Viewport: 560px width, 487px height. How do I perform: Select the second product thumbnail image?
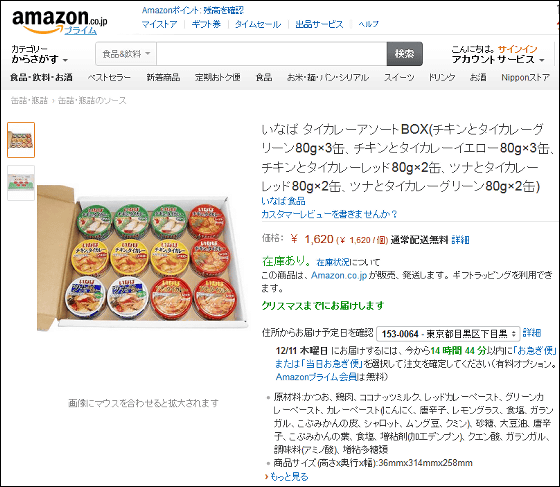tap(21, 183)
